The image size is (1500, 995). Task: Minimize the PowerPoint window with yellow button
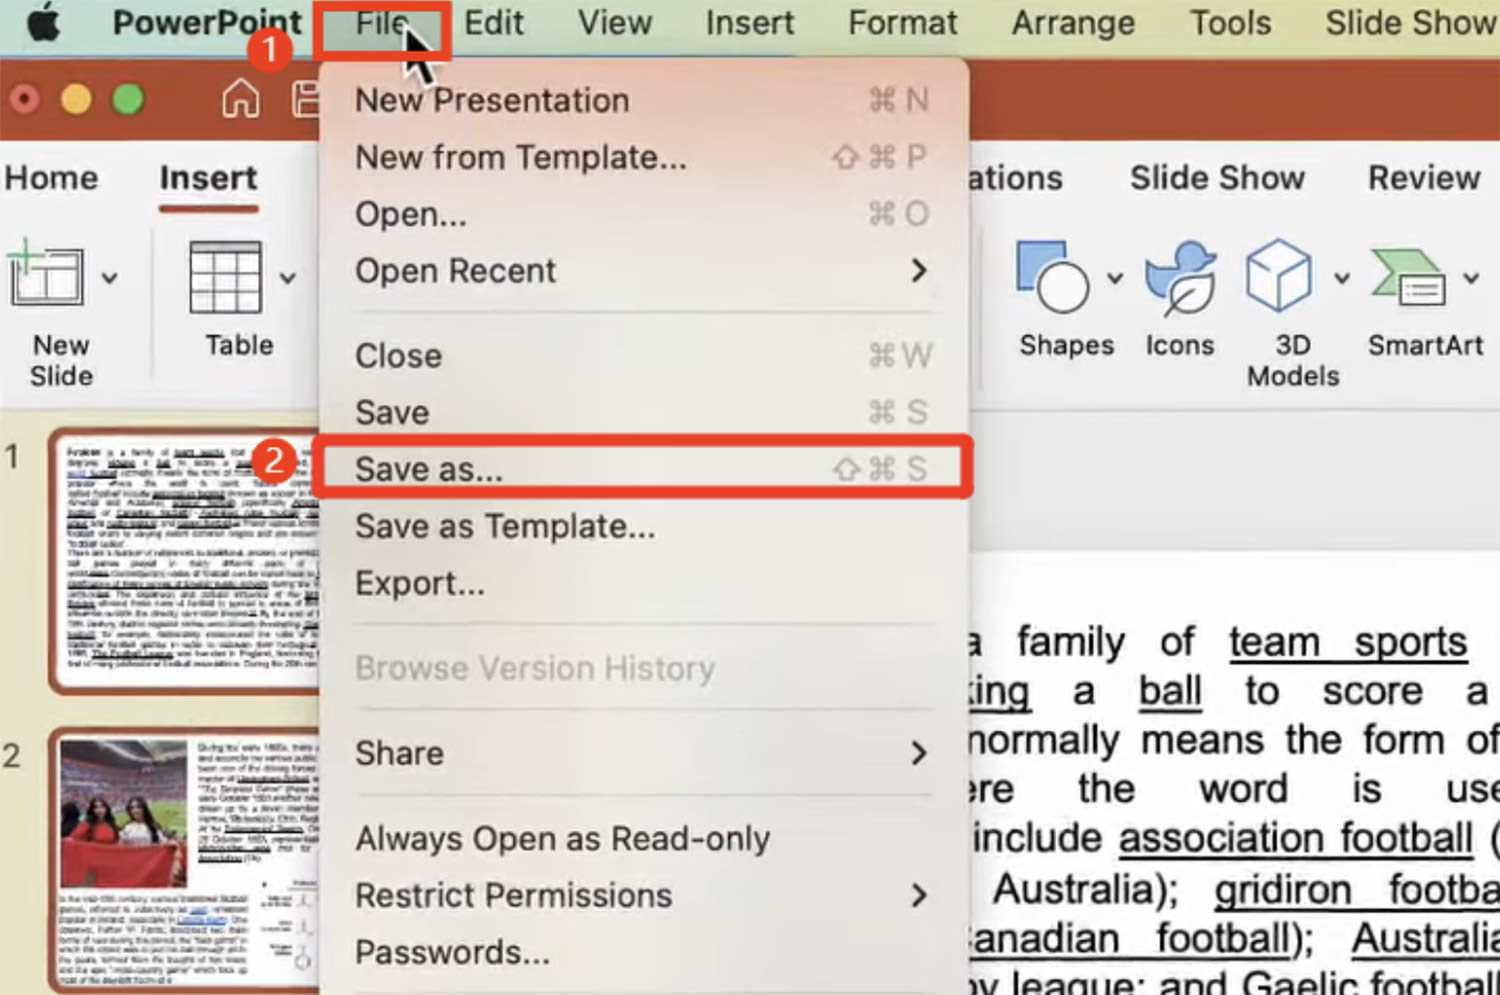[77, 99]
